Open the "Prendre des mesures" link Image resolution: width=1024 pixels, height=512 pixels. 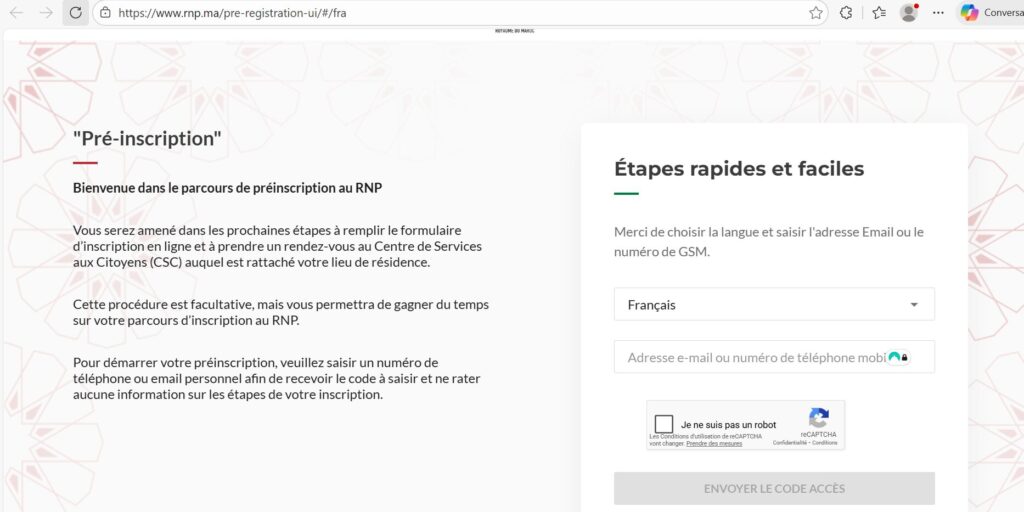tap(714, 443)
